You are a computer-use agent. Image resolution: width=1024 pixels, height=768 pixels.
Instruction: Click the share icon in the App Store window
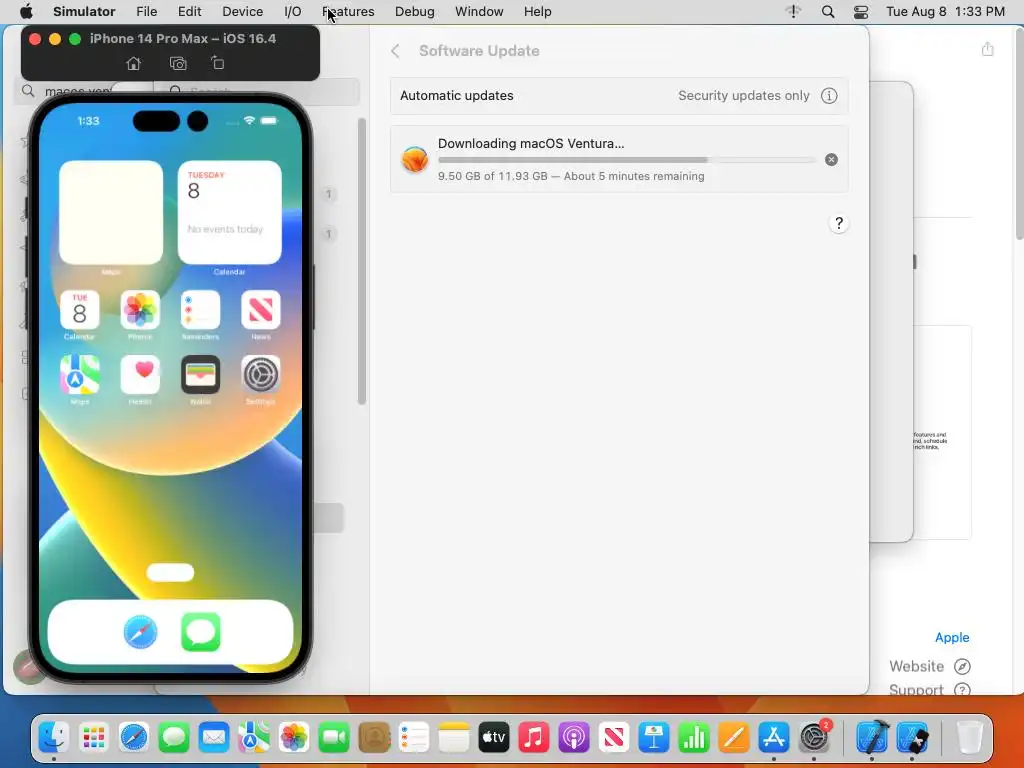(987, 49)
